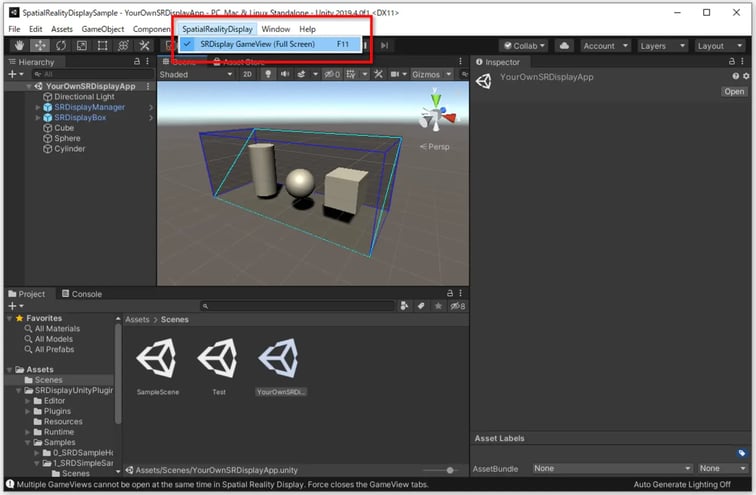The height and width of the screenshot is (495, 756).
Task: Open component editor tools in Scene toolbar
Action: 378,74
